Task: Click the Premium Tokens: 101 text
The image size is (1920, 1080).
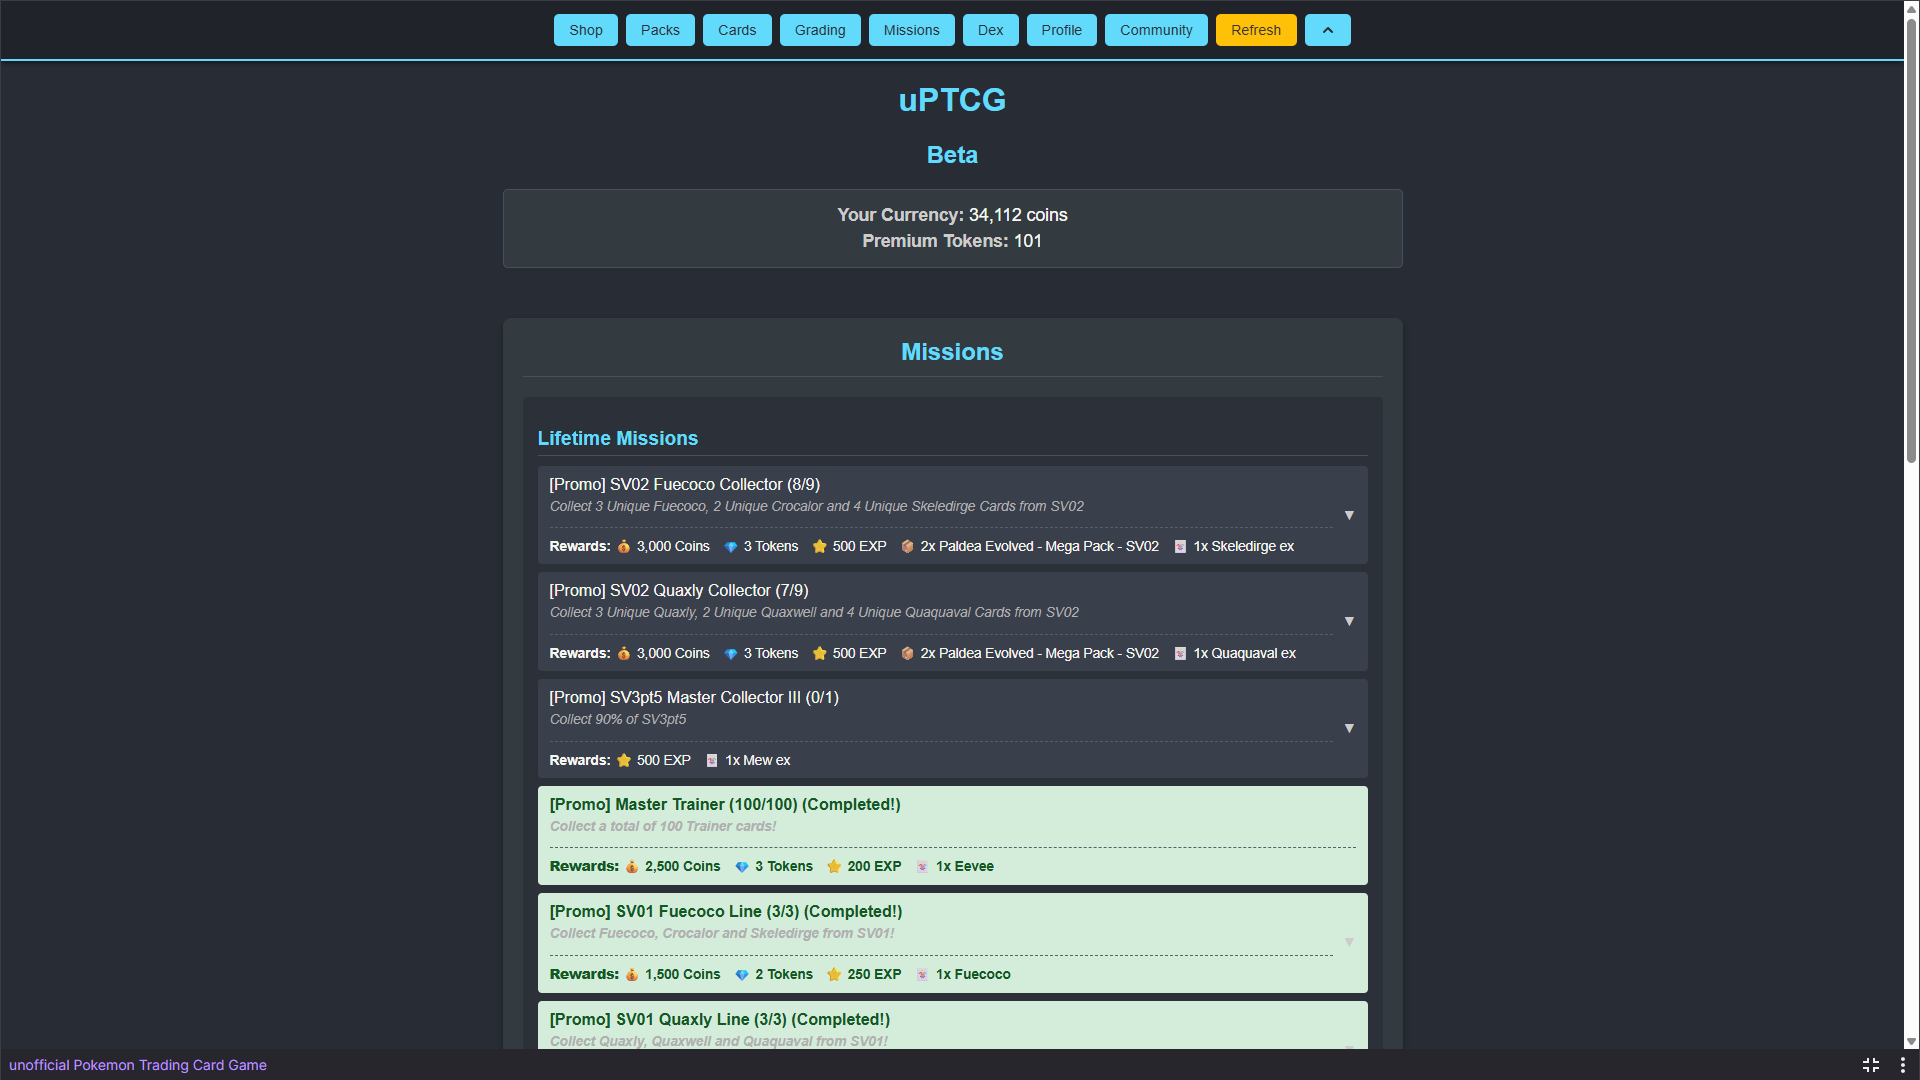Action: pyautogui.click(x=952, y=241)
